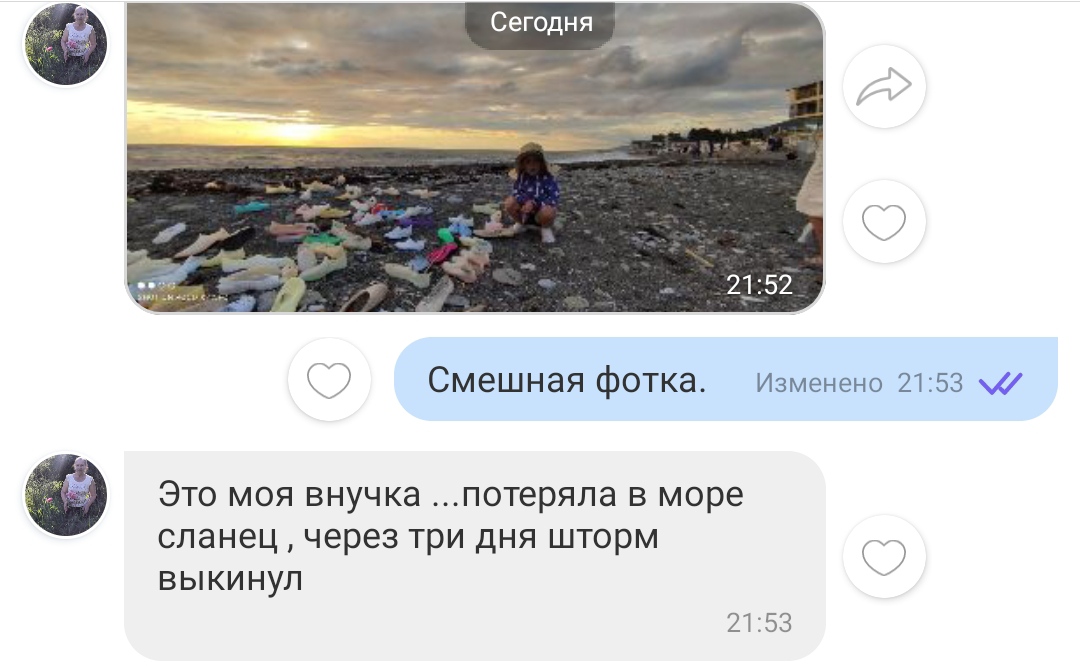Click the double checkmark read status
Screen dimensions: 1080x666
coord(1001,383)
